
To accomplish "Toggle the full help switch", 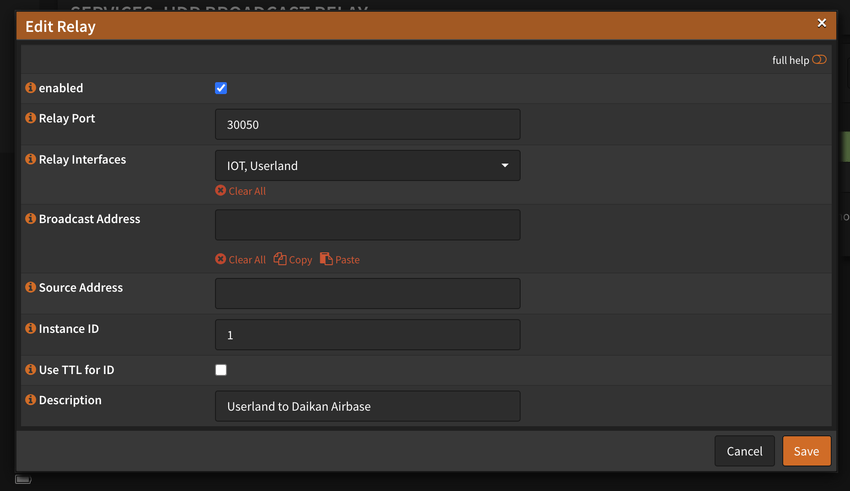I will click(819, 60).
